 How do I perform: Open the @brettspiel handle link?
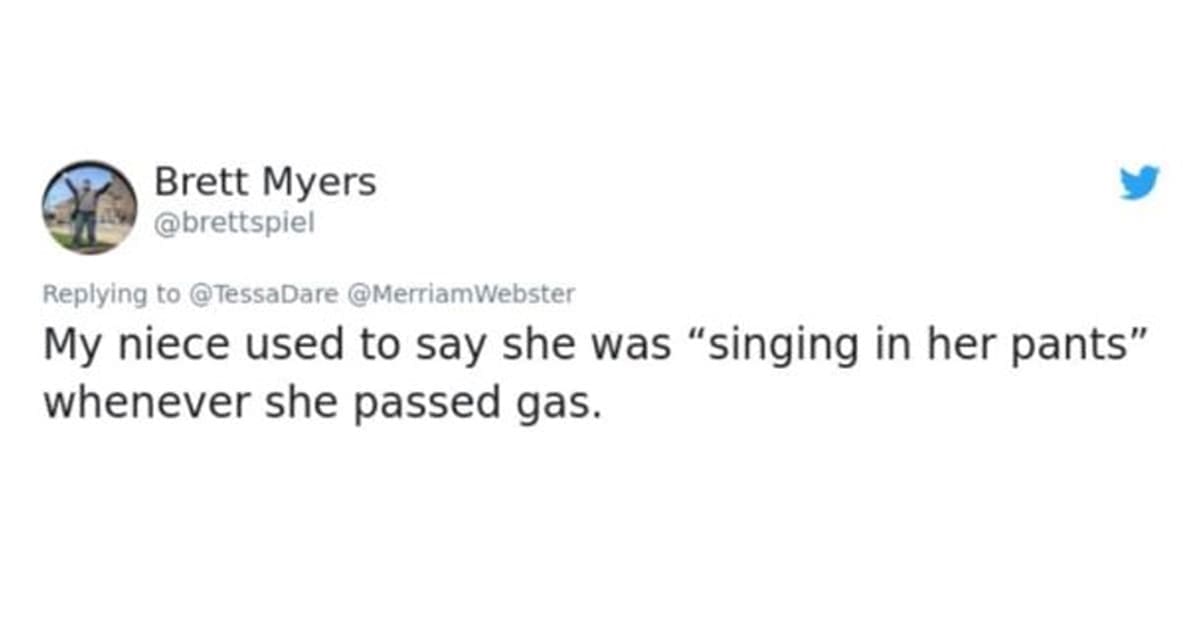click(234, 223)
